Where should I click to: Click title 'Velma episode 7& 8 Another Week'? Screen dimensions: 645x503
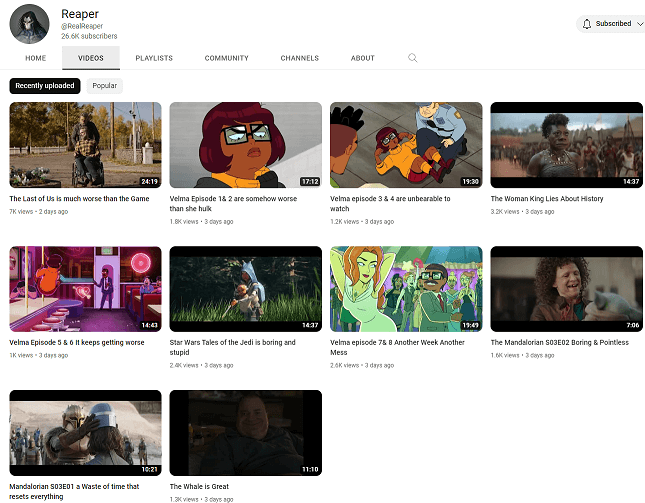pyautogui.click(x=397, y=347)
